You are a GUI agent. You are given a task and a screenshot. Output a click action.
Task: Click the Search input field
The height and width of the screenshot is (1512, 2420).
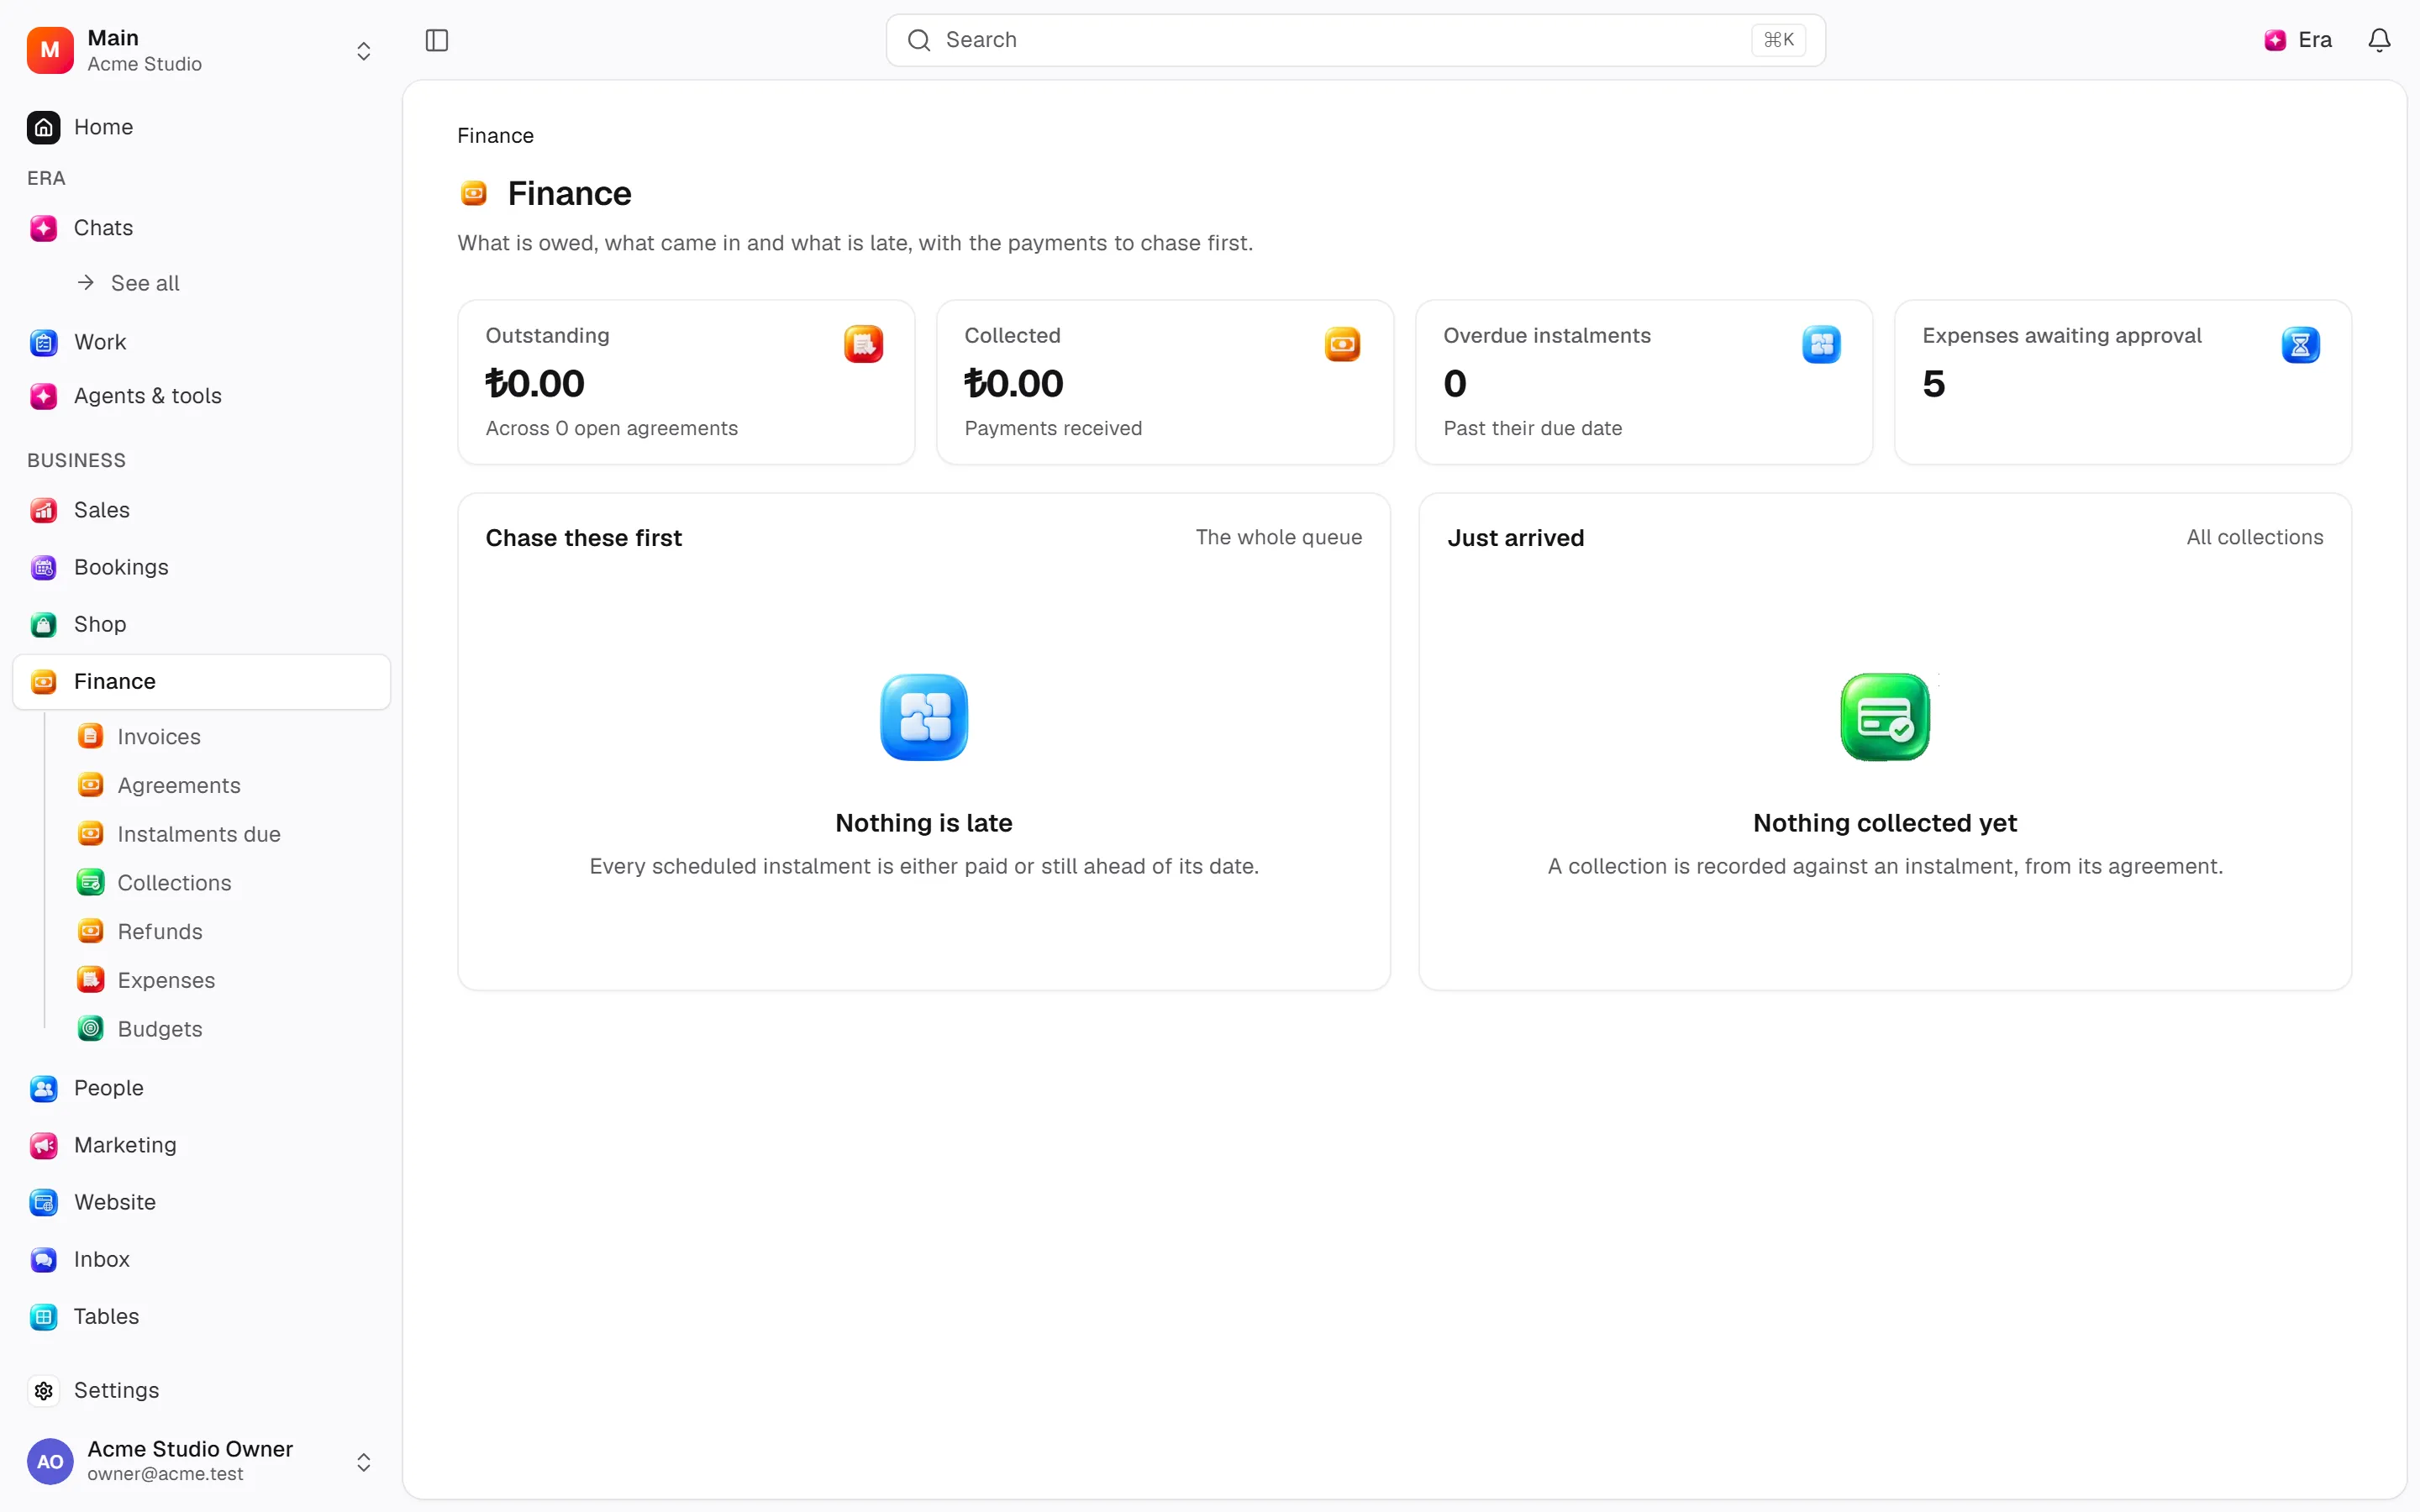(1355, 40)
